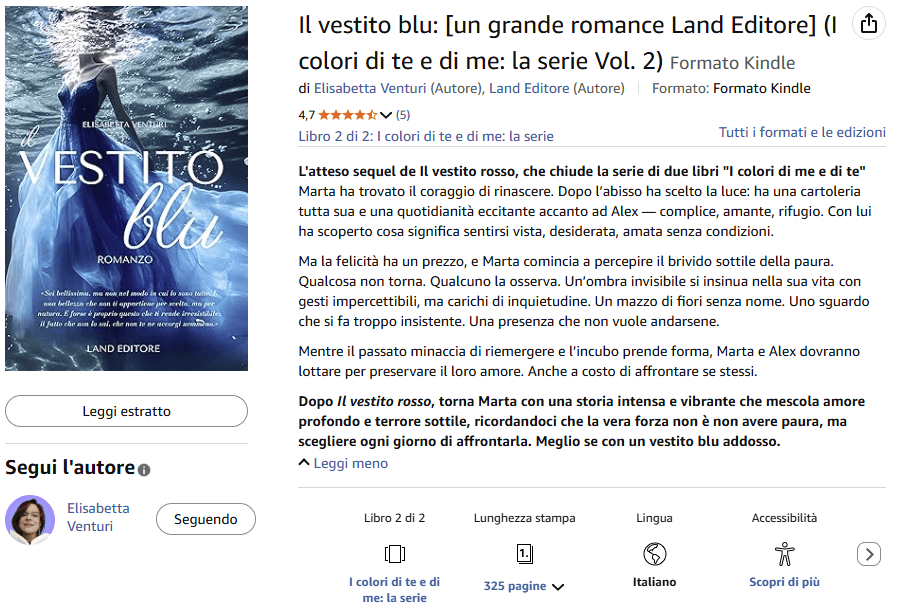Open Tutti i formati e le edizioni
Viewport: 902px width, 610px height.
[x=802, y=132]
